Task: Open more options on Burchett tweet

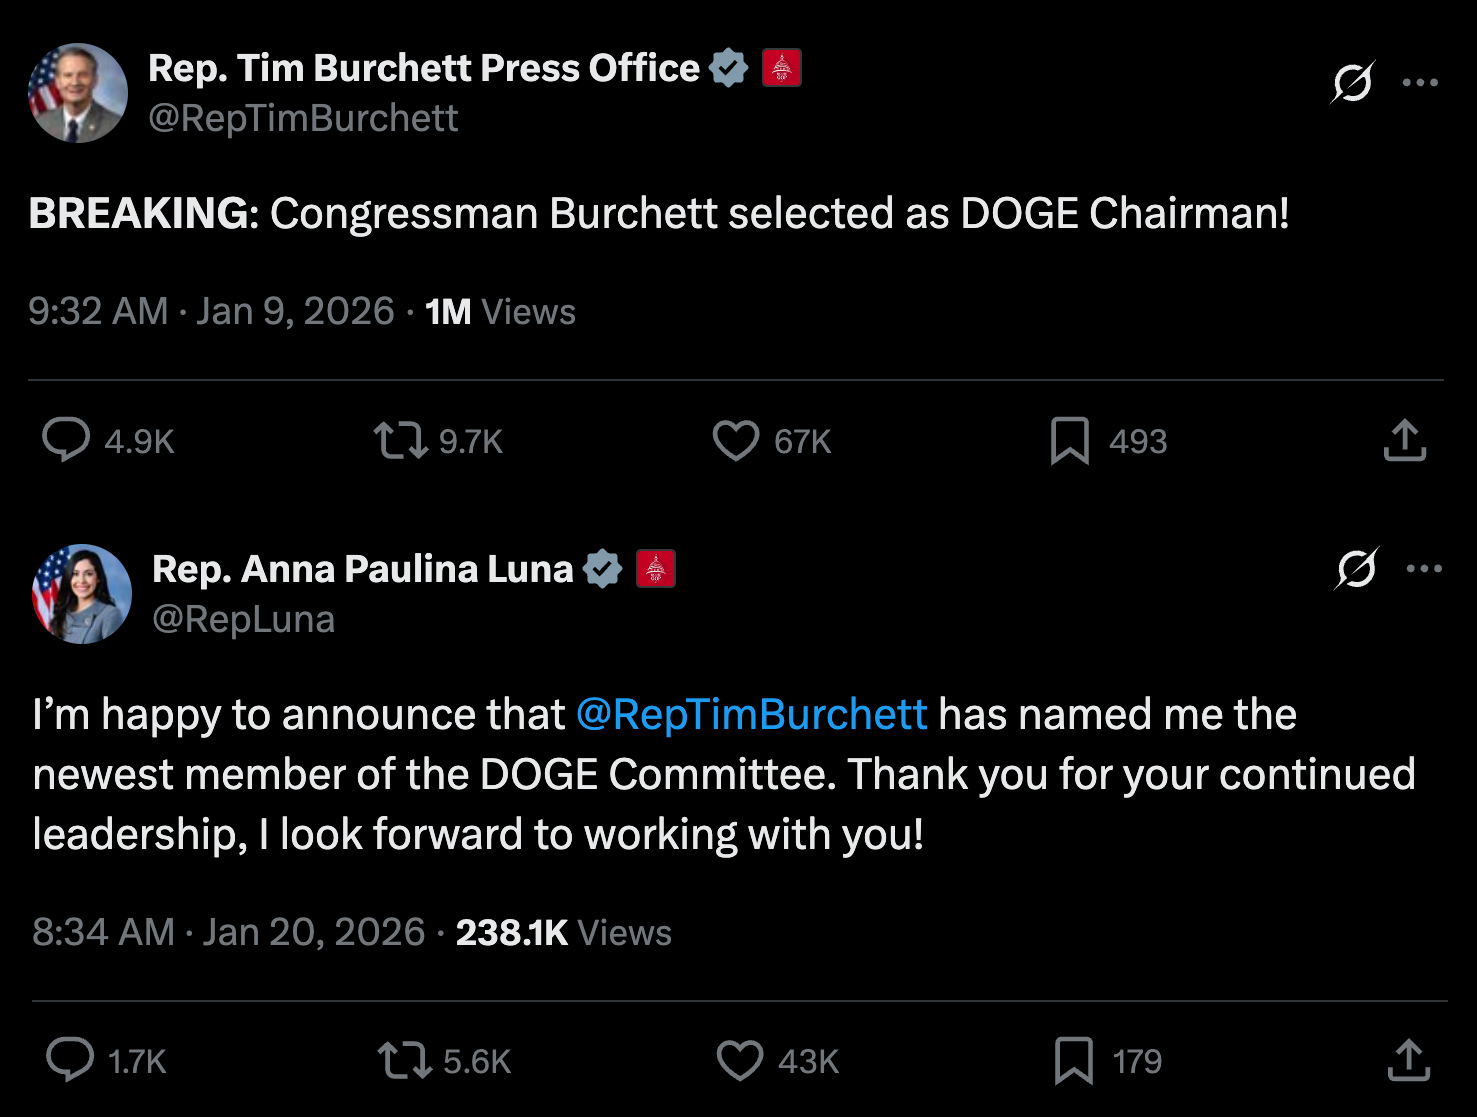Action: coord(1420,82)
